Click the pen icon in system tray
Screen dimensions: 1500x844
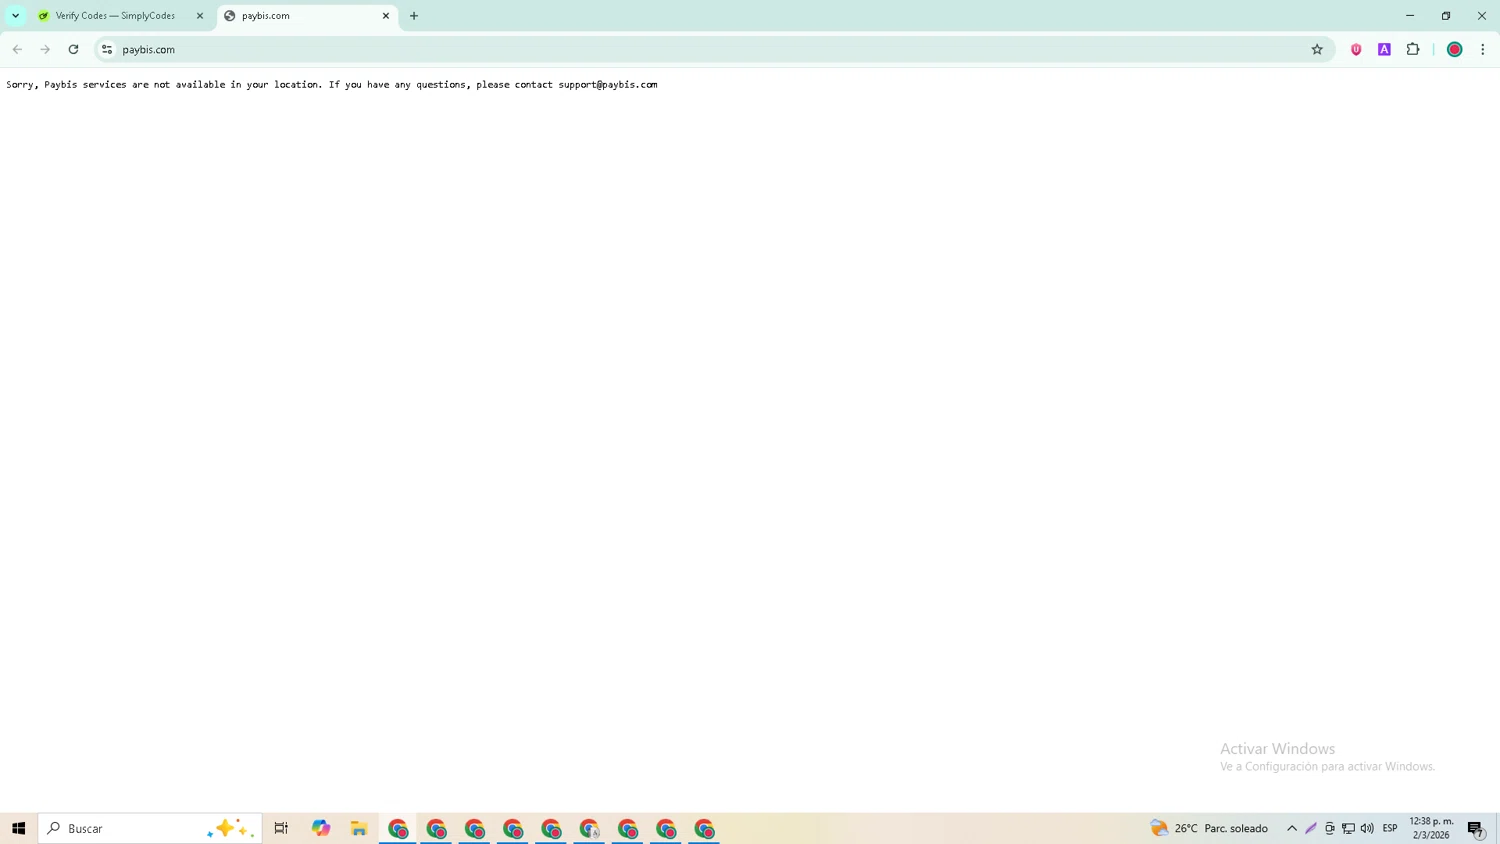coord(1311,828)
